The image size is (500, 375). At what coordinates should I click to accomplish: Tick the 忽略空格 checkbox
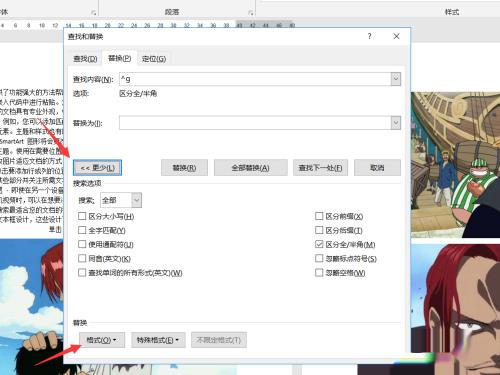tap(319, 273)
